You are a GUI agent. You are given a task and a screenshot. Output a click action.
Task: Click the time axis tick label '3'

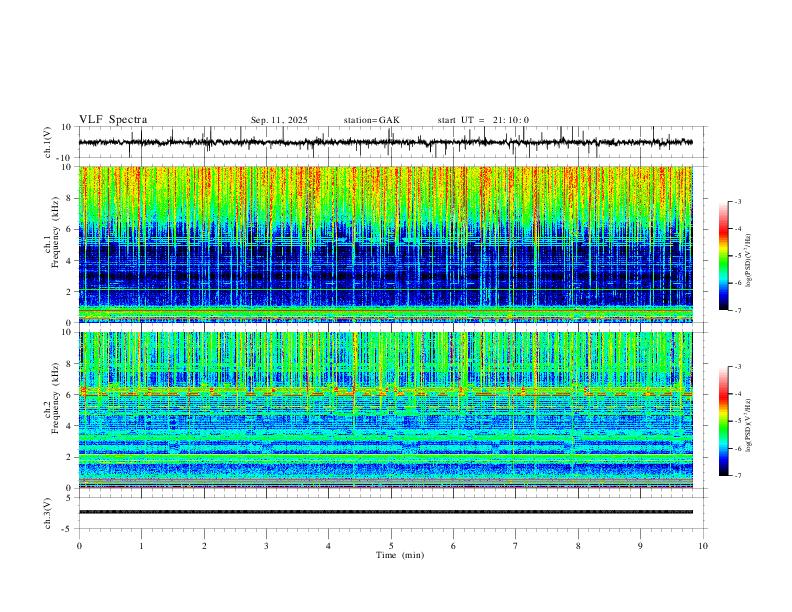(266, 546)
